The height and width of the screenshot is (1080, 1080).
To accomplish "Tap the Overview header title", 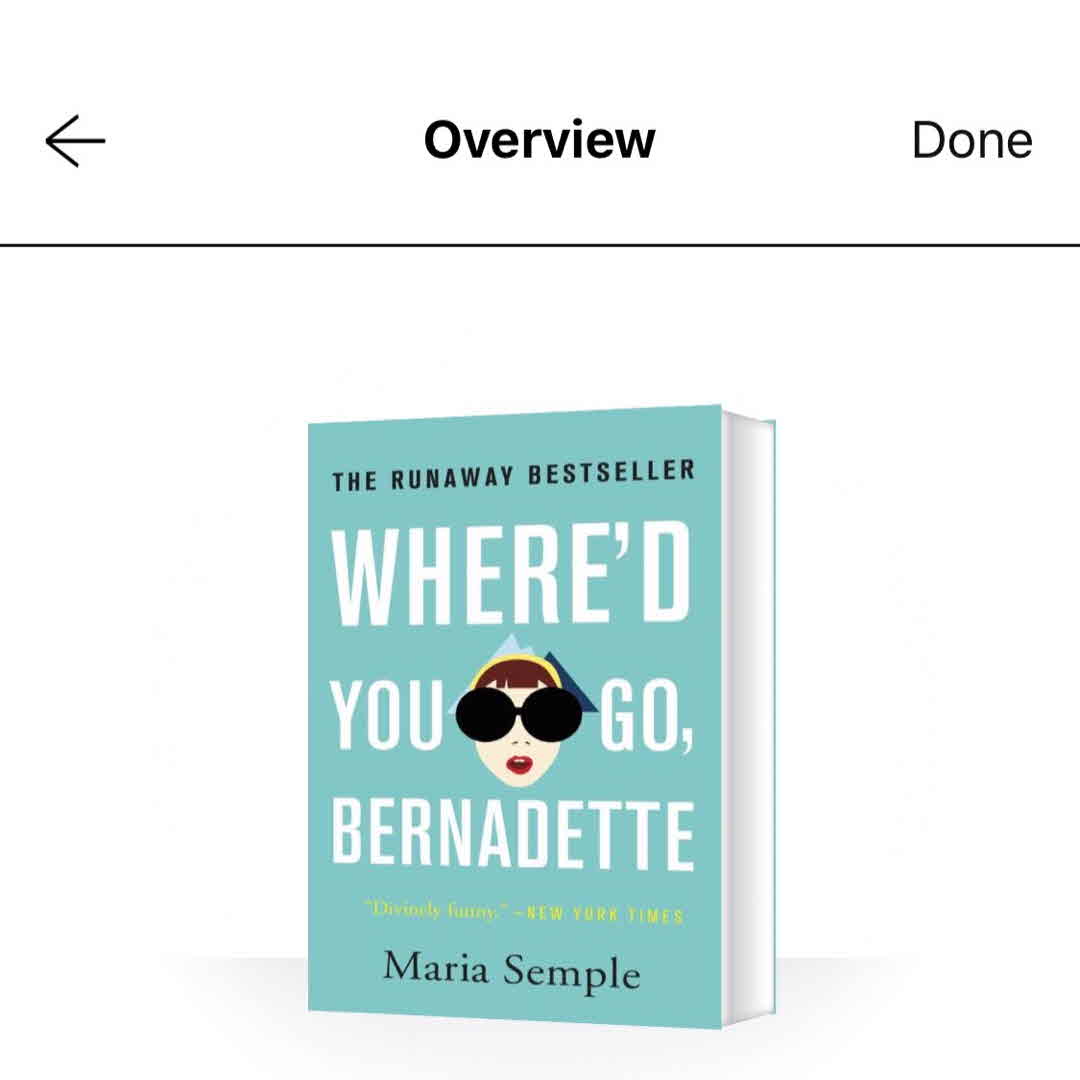I will 539,140.
